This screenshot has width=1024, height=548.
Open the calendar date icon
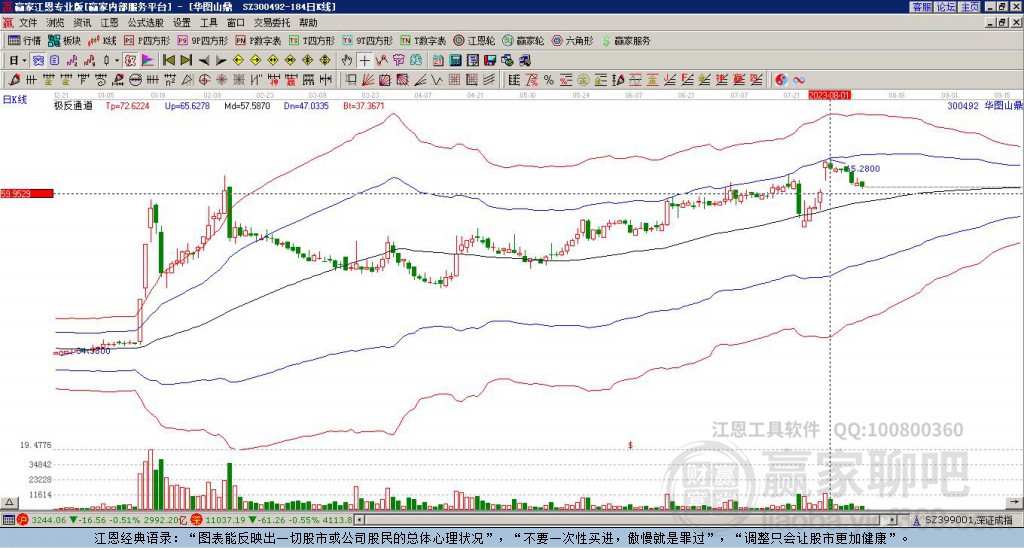click(x=438, y=61)
